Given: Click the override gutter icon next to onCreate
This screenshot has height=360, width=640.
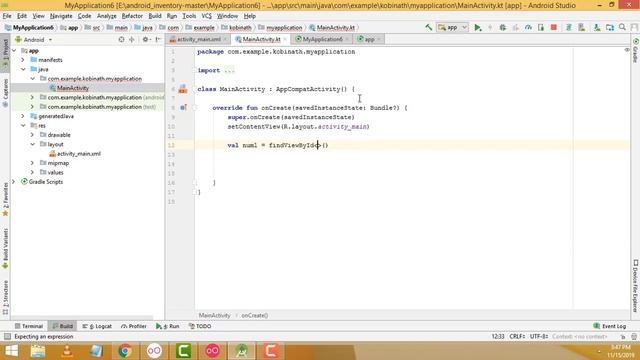Looking at the screenshot, I should pos(183,108).
